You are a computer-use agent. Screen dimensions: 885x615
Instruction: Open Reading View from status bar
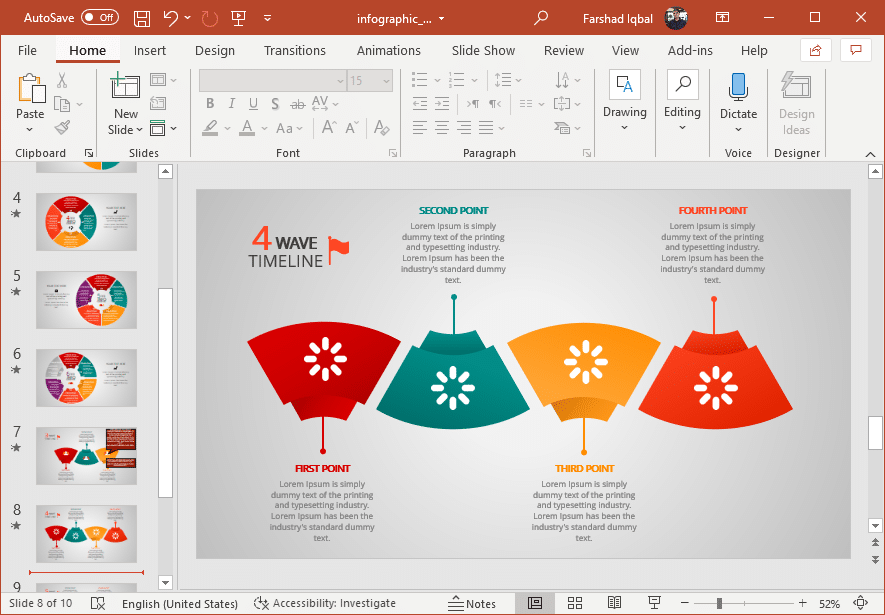[614, 603]
